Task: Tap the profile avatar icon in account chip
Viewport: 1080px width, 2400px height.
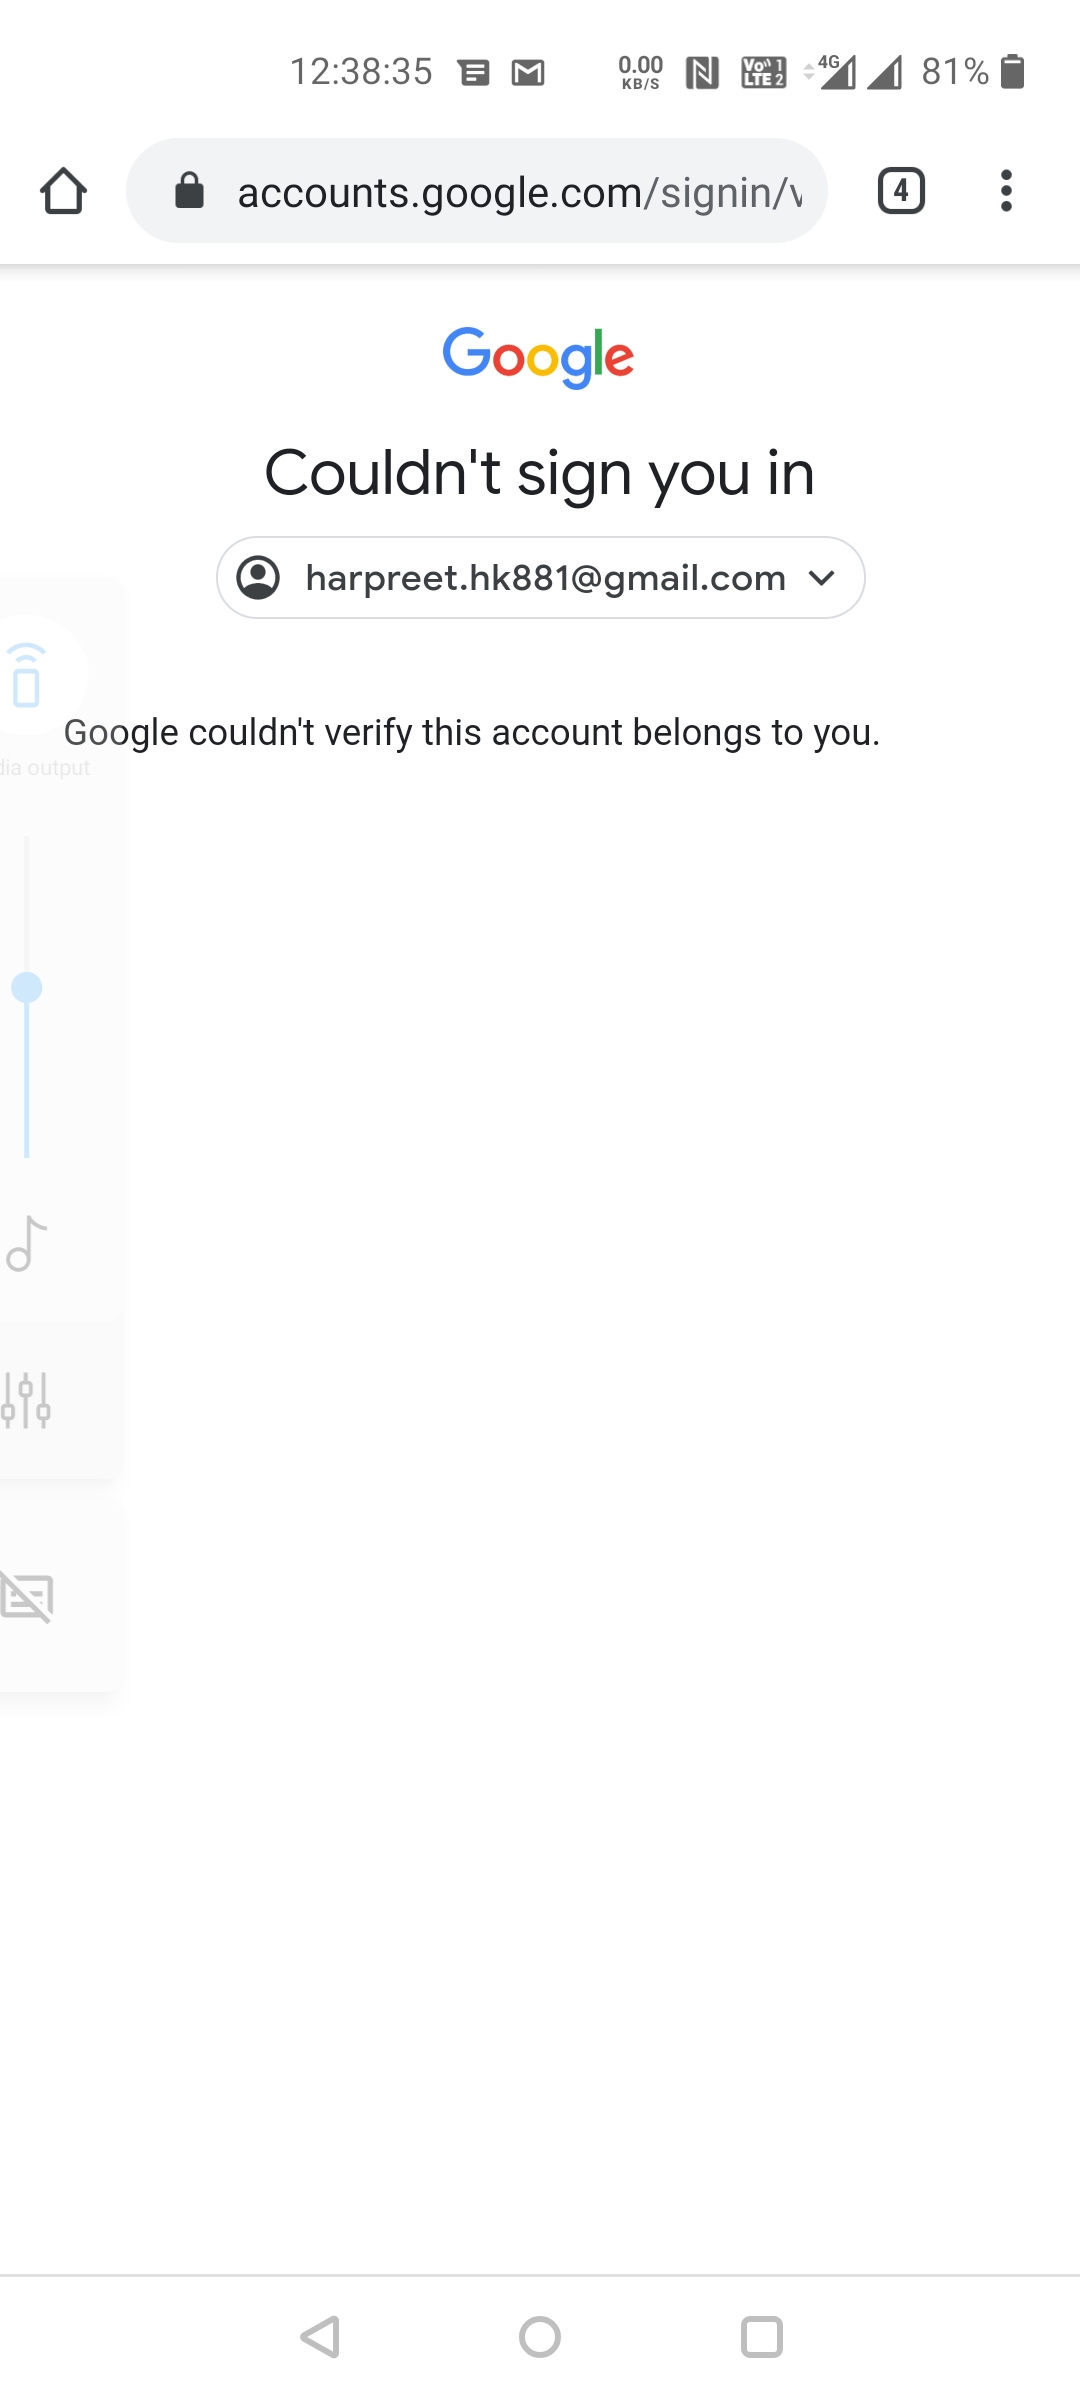Action: click(258, 578)
